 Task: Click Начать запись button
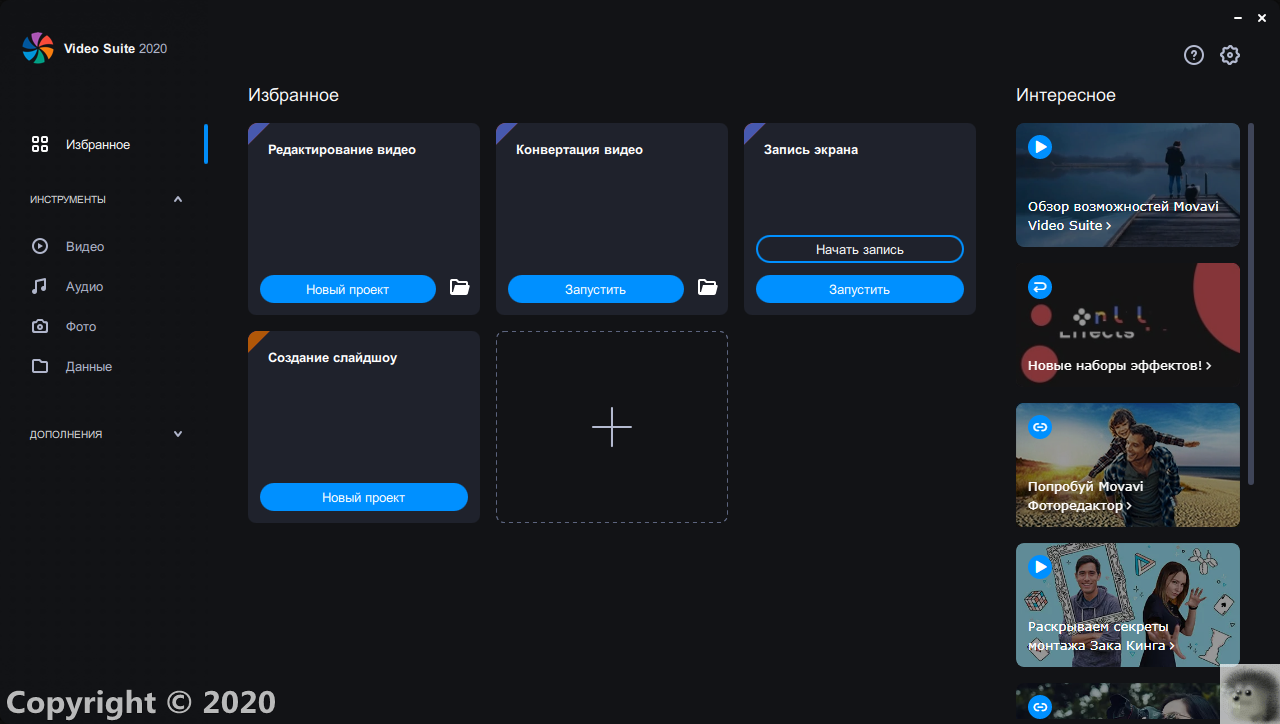point(860,249)
